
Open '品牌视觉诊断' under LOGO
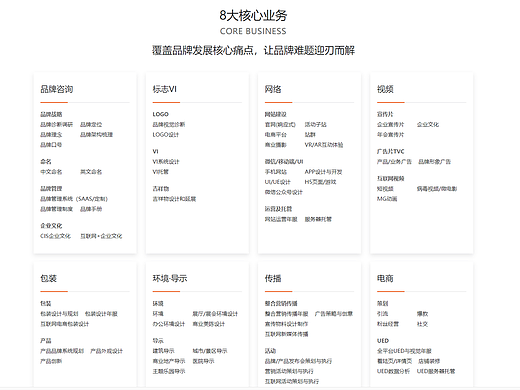tap(169, 125)
